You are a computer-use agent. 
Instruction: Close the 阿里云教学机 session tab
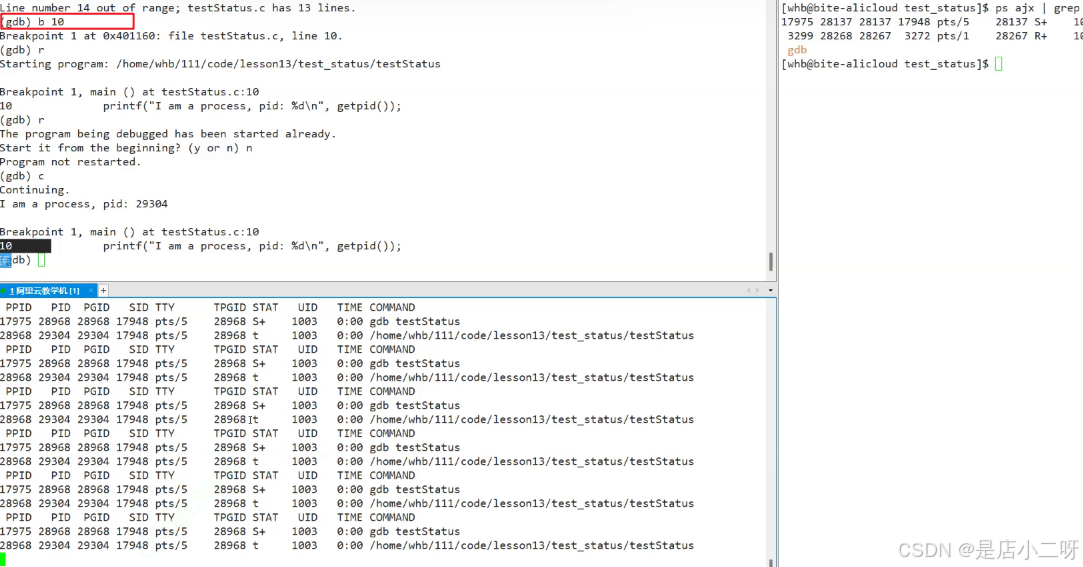click(88, 291)
